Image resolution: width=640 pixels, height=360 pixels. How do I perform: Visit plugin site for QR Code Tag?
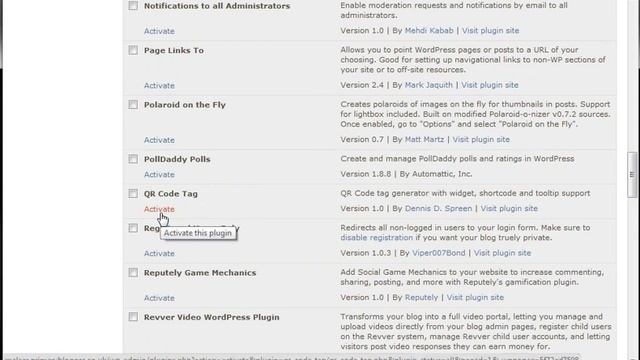(509, 208)
